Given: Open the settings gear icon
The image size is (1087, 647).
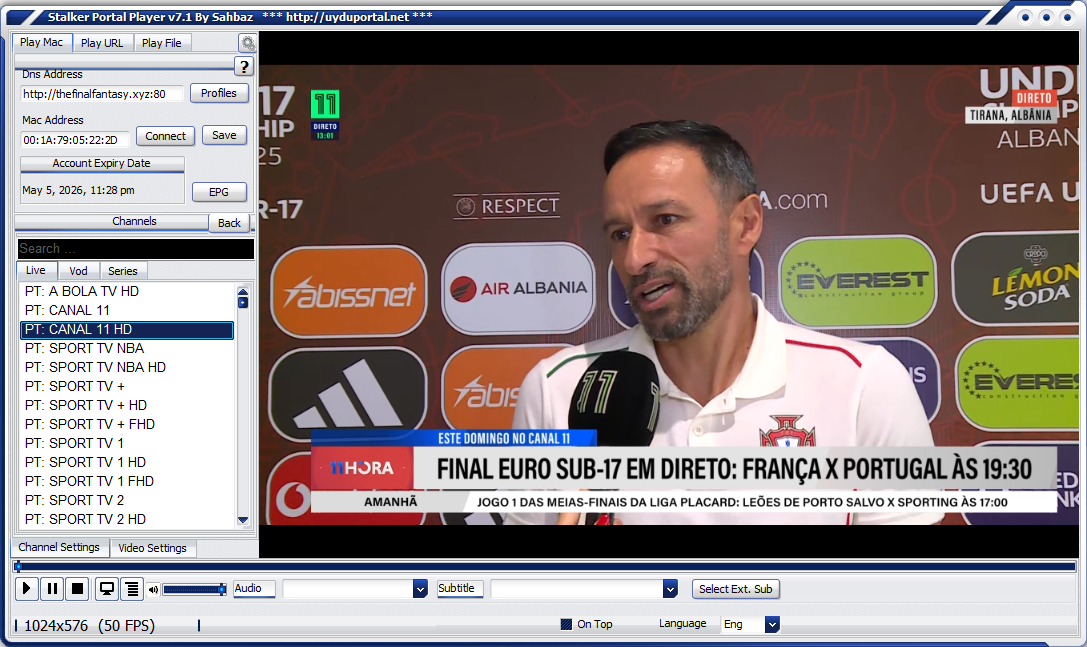Looking at the screenshot, I should coord(247,44).
